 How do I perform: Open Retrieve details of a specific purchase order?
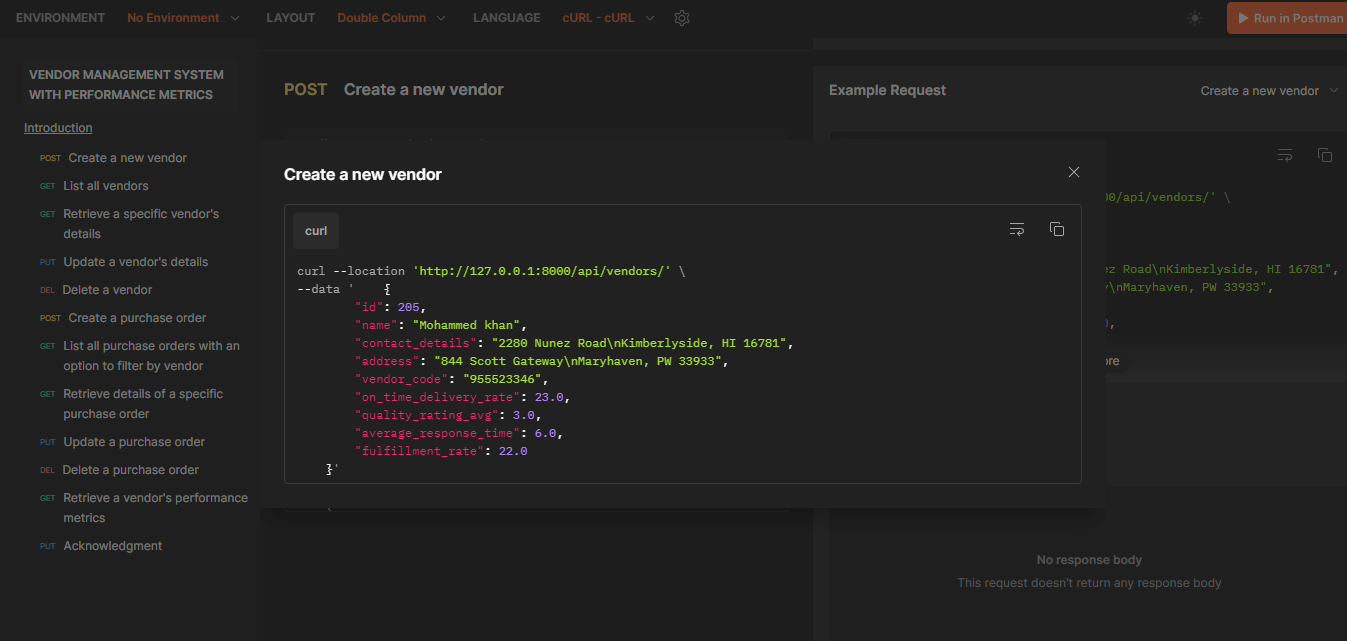[x=142, y=404]
